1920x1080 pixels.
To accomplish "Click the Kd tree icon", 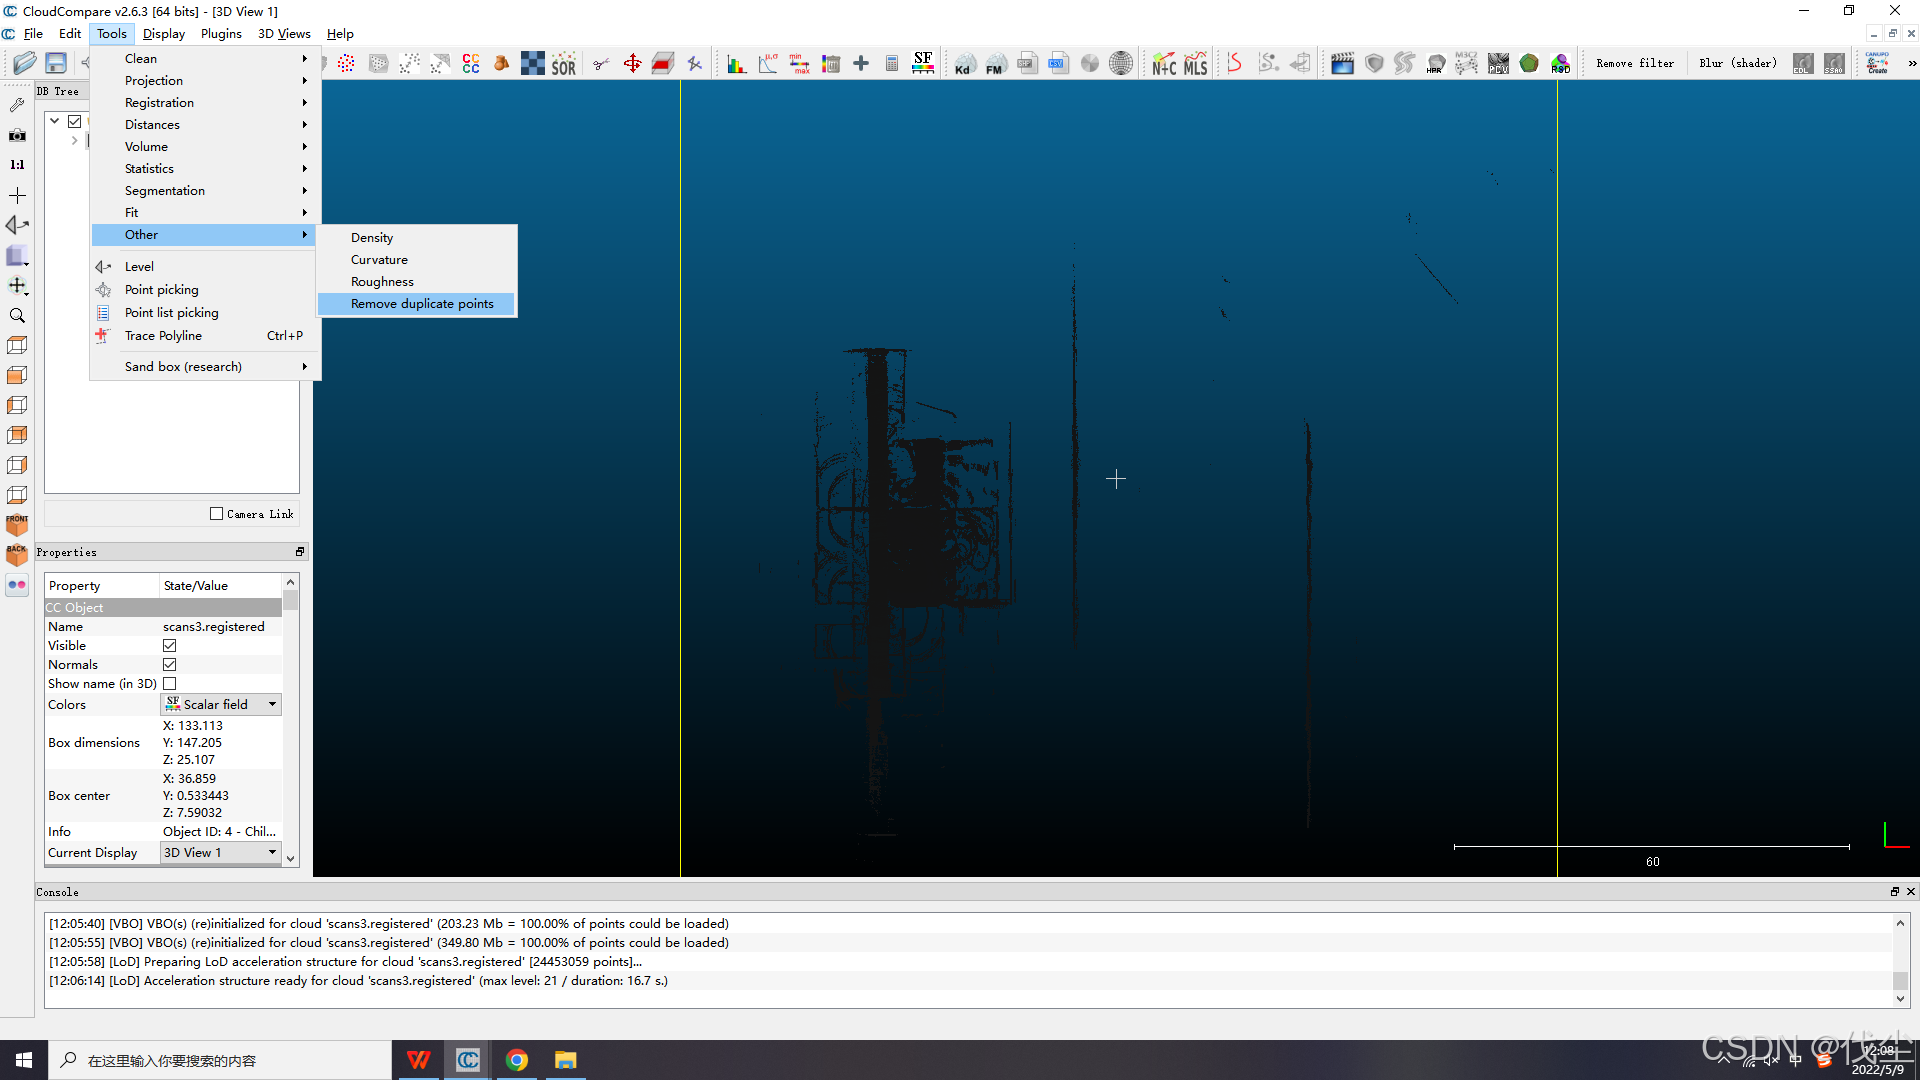I will (x=963, y=64).
